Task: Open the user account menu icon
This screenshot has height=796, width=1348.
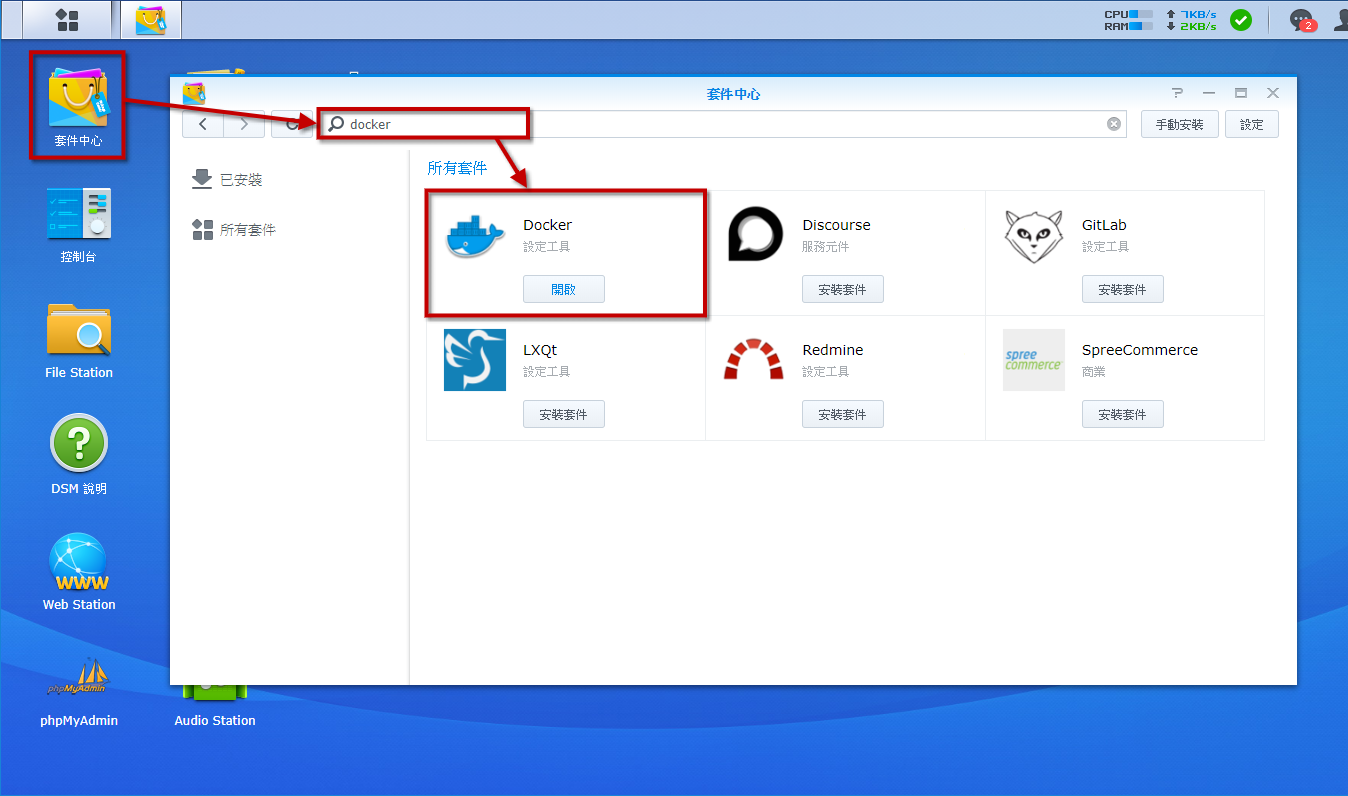Action: click(1341, 19)
